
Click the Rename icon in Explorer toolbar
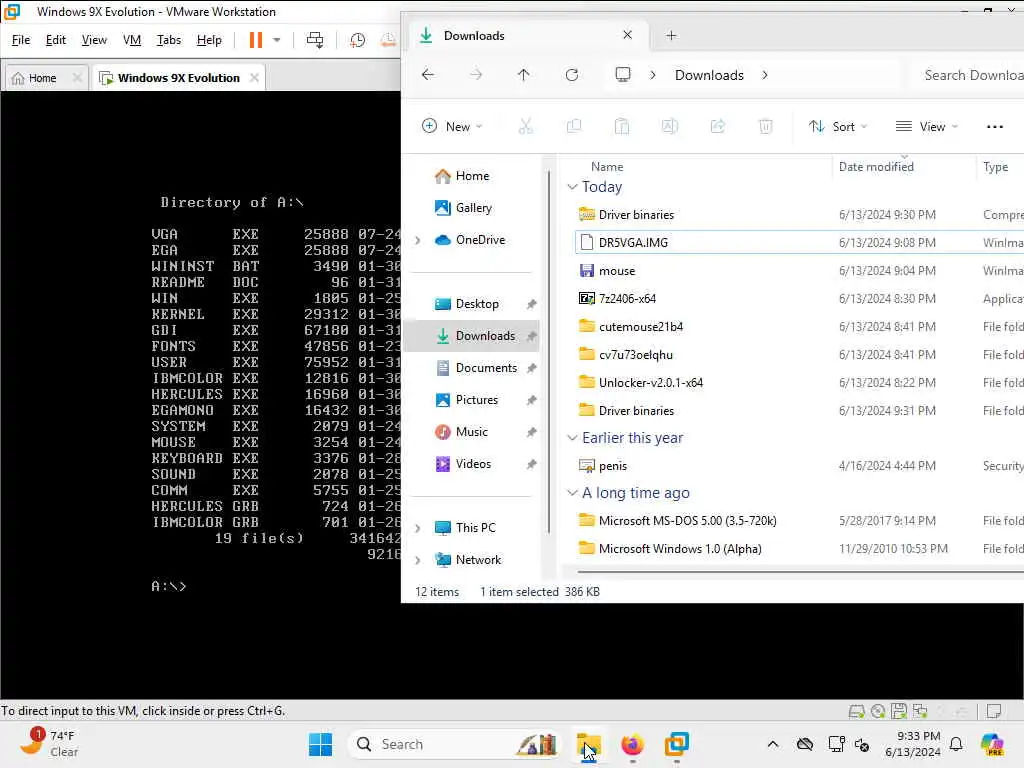click(x=670, y=126)
